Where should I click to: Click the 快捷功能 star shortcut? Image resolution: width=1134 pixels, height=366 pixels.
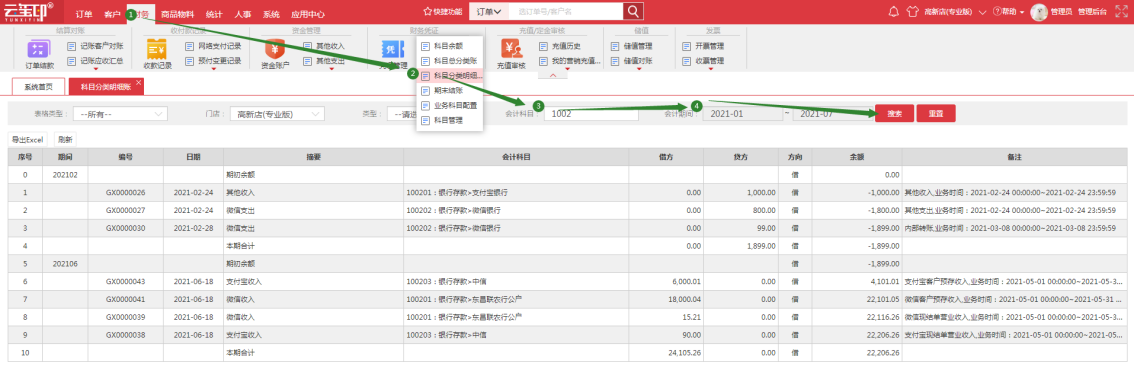click(x=443, y=12)
